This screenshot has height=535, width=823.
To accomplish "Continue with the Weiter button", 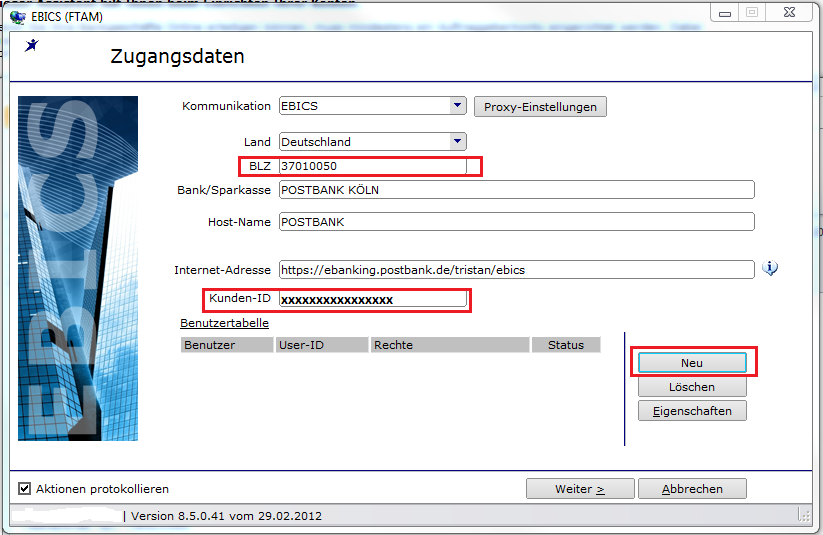I will point(580,489).
